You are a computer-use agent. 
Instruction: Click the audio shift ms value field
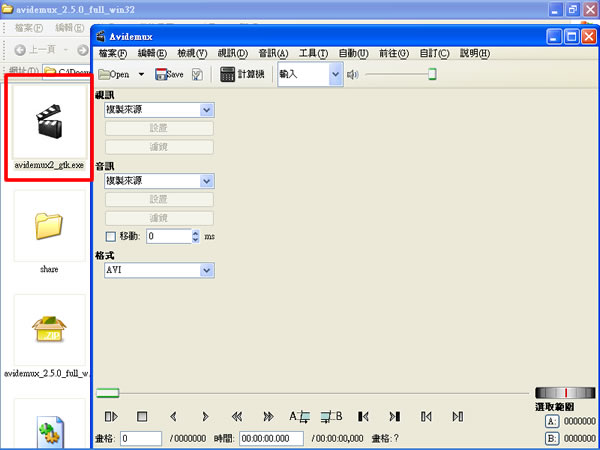(x=169, y=236)
